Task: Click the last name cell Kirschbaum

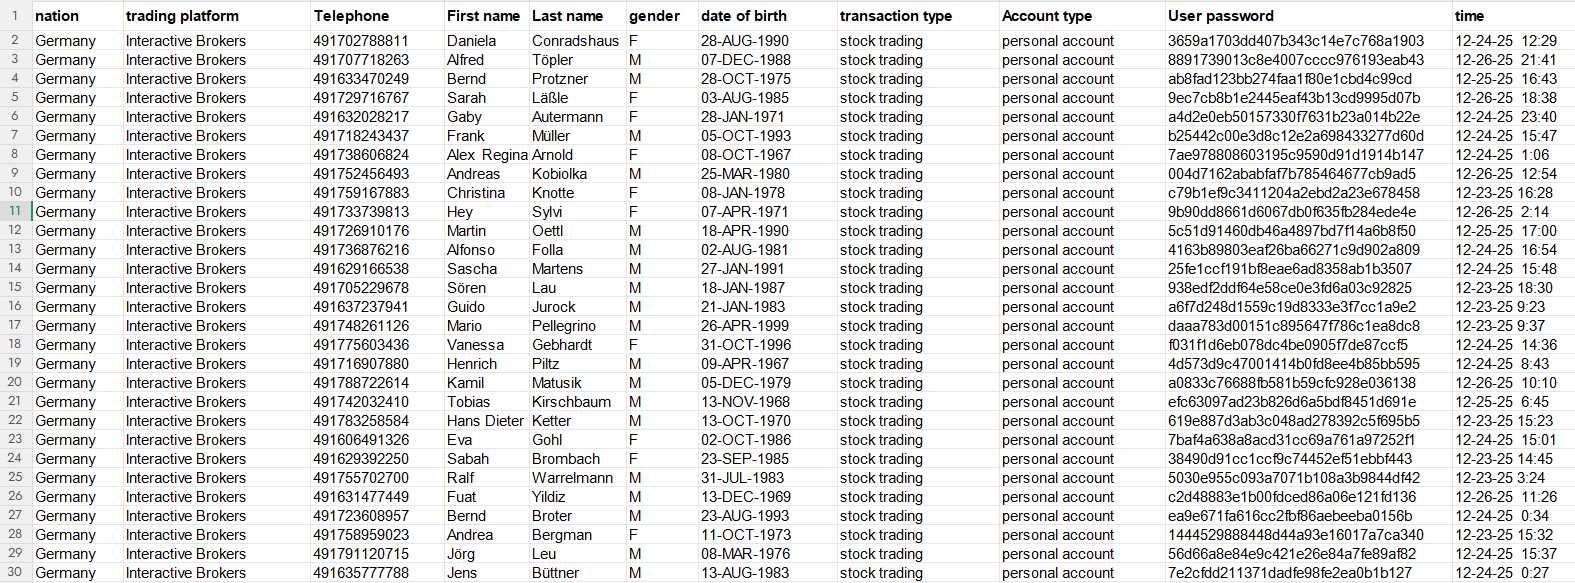Action: coord(577,402)
